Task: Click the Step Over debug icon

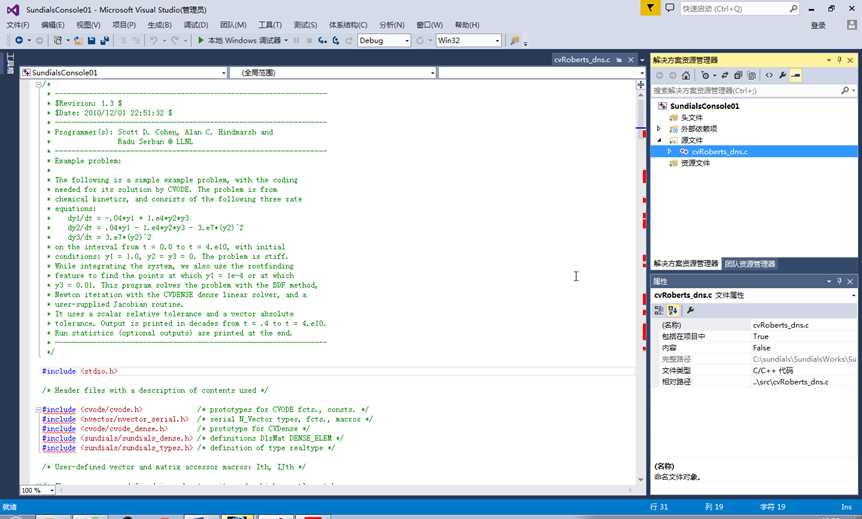Action: click(335, 40)
